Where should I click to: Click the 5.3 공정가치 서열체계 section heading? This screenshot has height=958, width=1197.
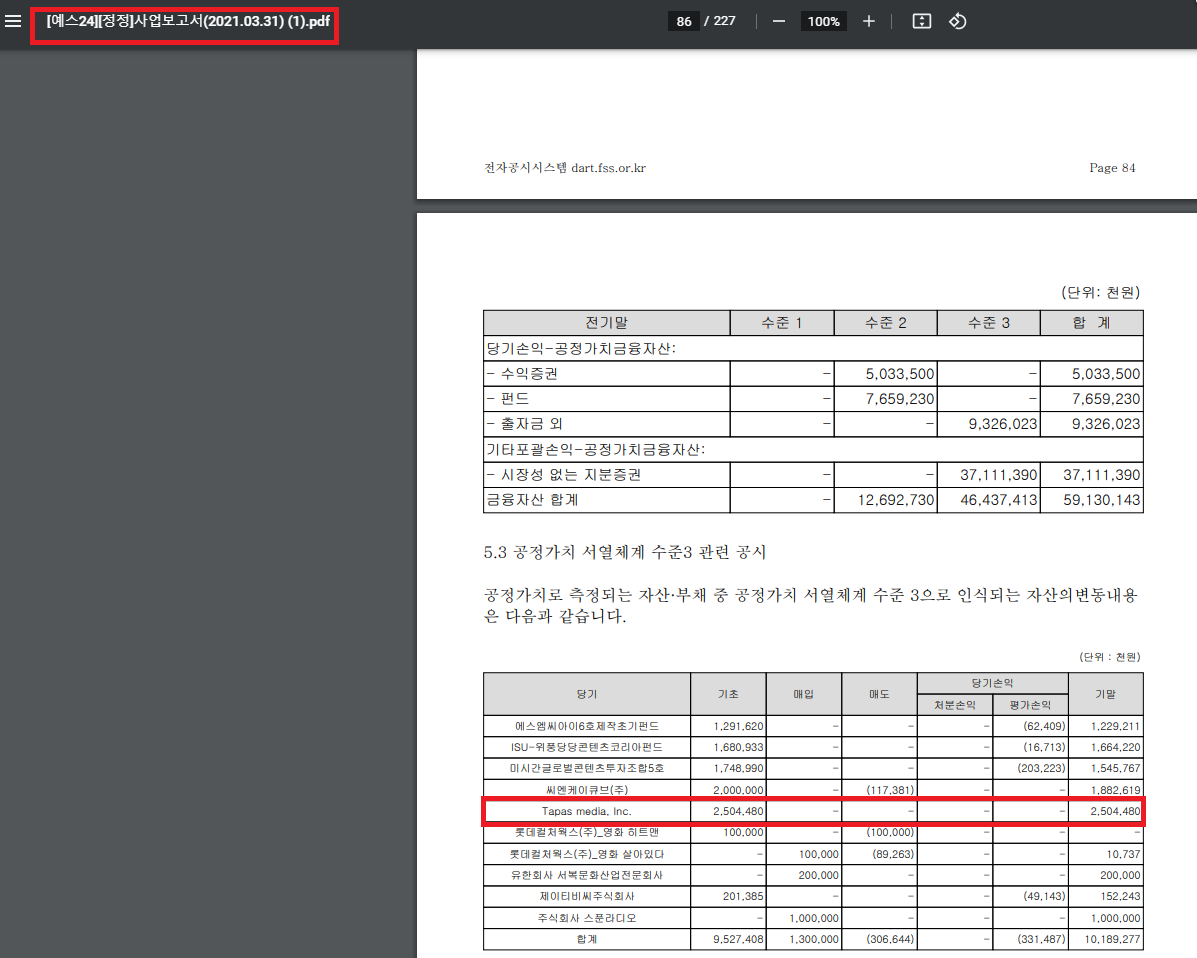tap(625, 552)
